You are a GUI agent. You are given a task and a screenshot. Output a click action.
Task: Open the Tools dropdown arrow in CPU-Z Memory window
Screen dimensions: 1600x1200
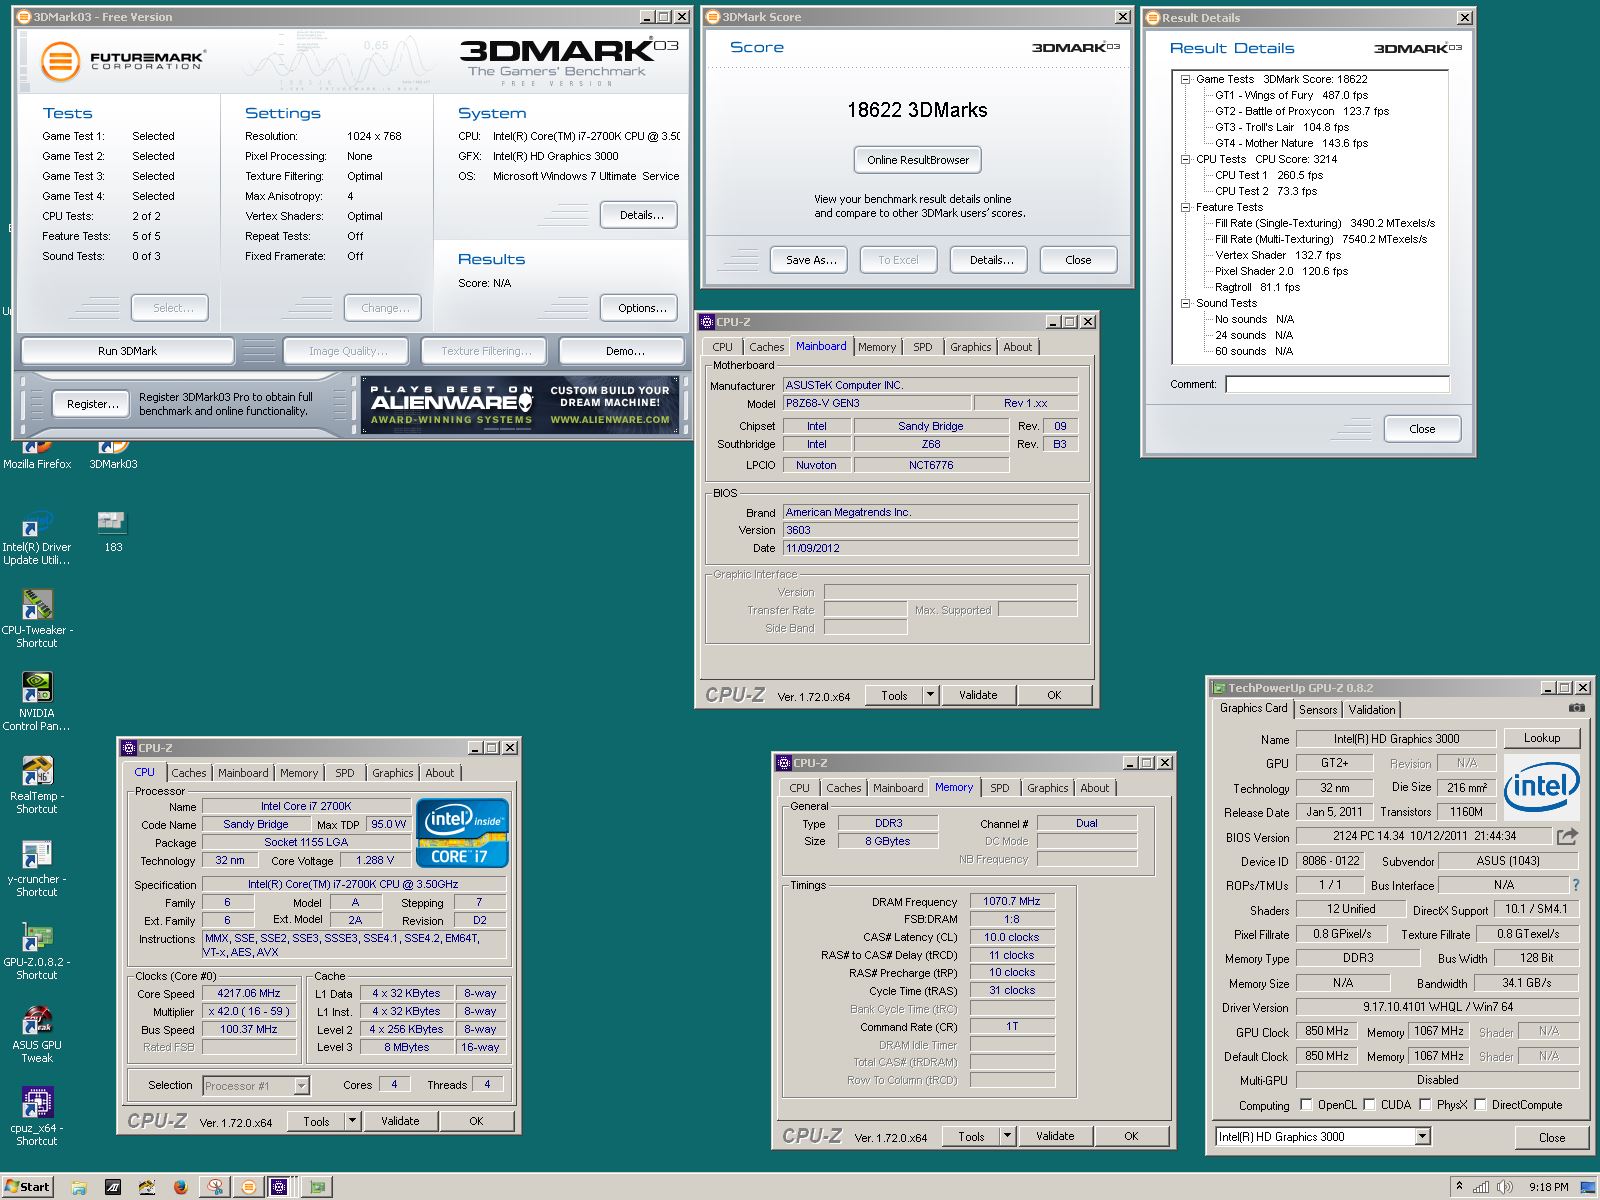pos(1007,1136)
